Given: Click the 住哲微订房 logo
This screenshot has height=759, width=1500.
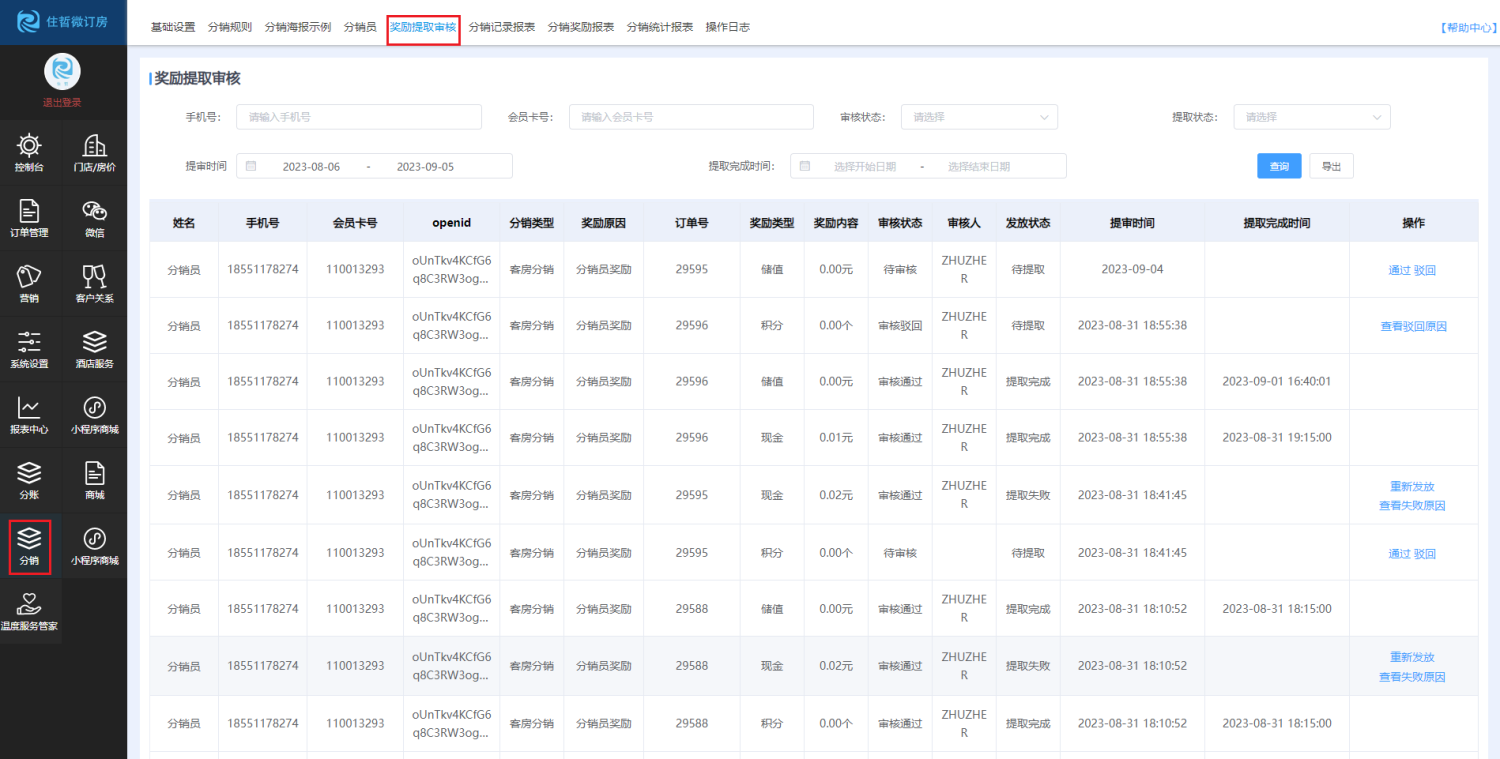Looking at the screenshot, I should 63,22.
